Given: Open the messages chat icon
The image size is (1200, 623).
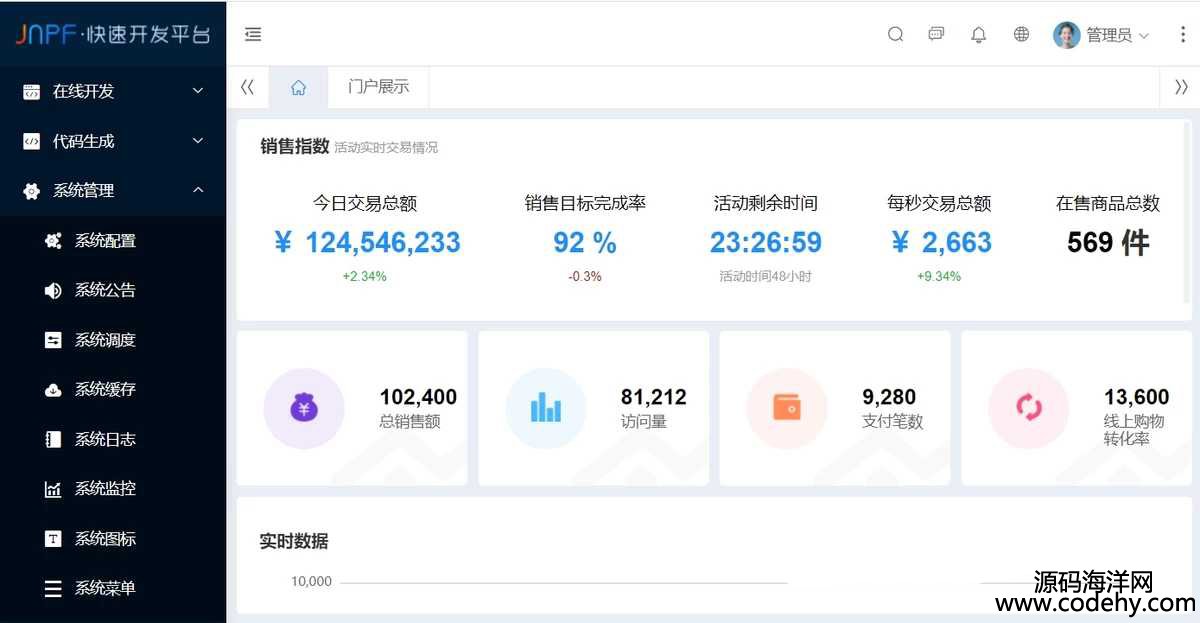Looking at the screenshot, I should click(936, 34).
